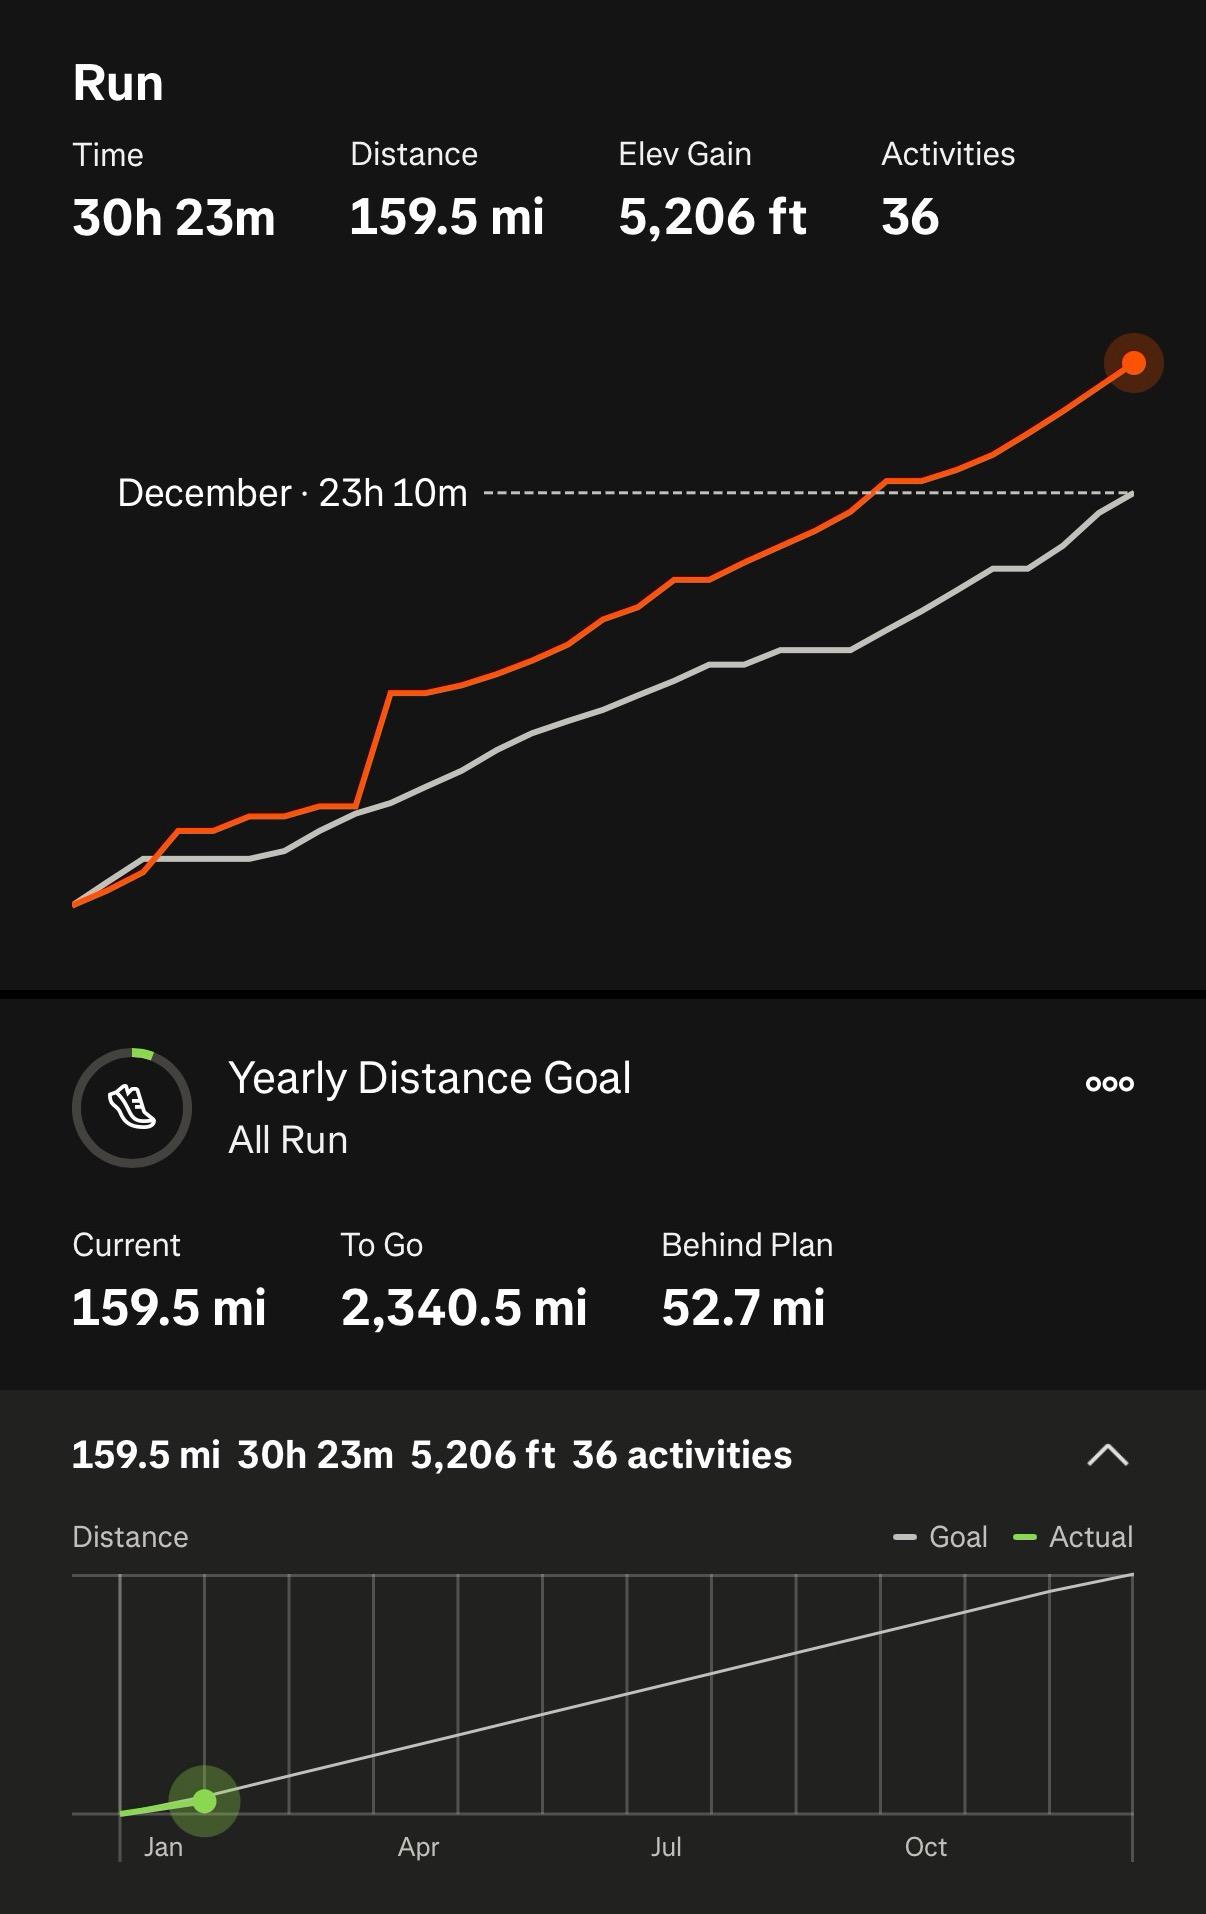Click the orange current-month endpoint dot
Screen dimensions: 1206x1914
pos(1133,363)
